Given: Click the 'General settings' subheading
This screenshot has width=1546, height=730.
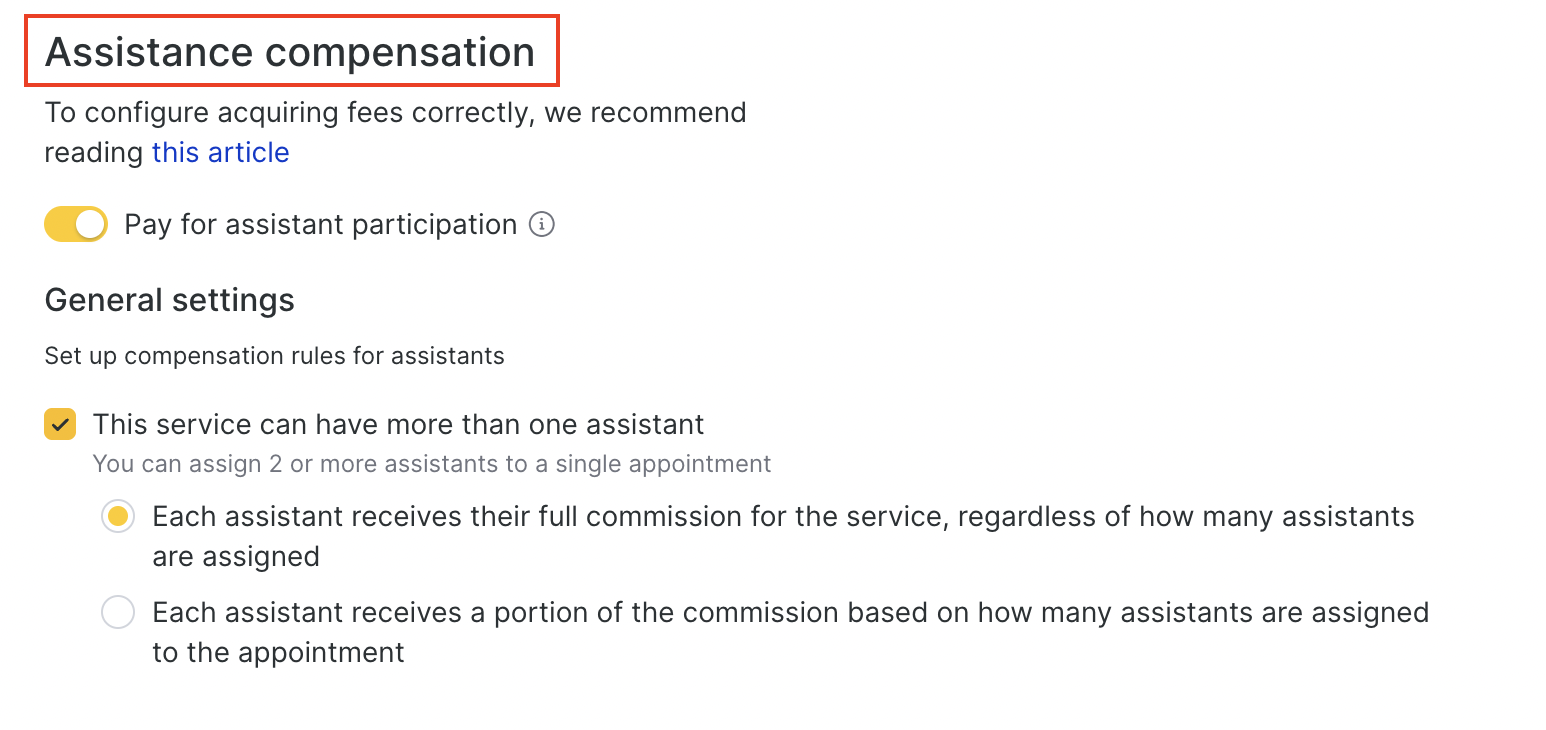Looking at the screenshot, I should (x=169, y=300).
